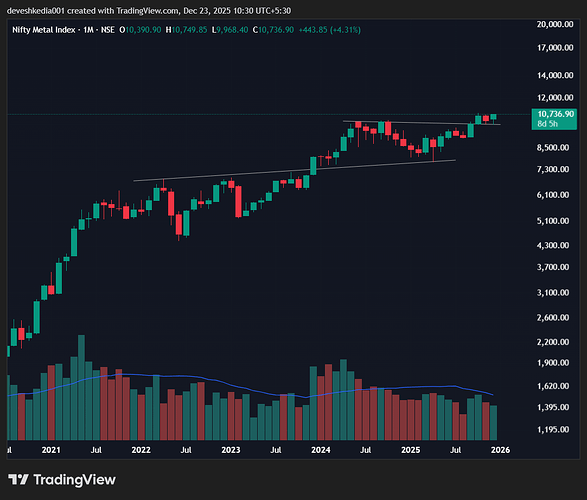Viewport: 587px width, 500px height.
Task: Click the 8,500.00 price axis label
Action: point(553,147)
